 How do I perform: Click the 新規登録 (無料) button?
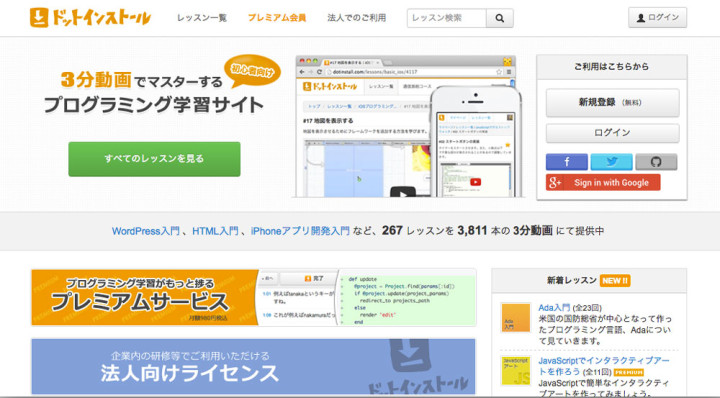click(612, 103)
